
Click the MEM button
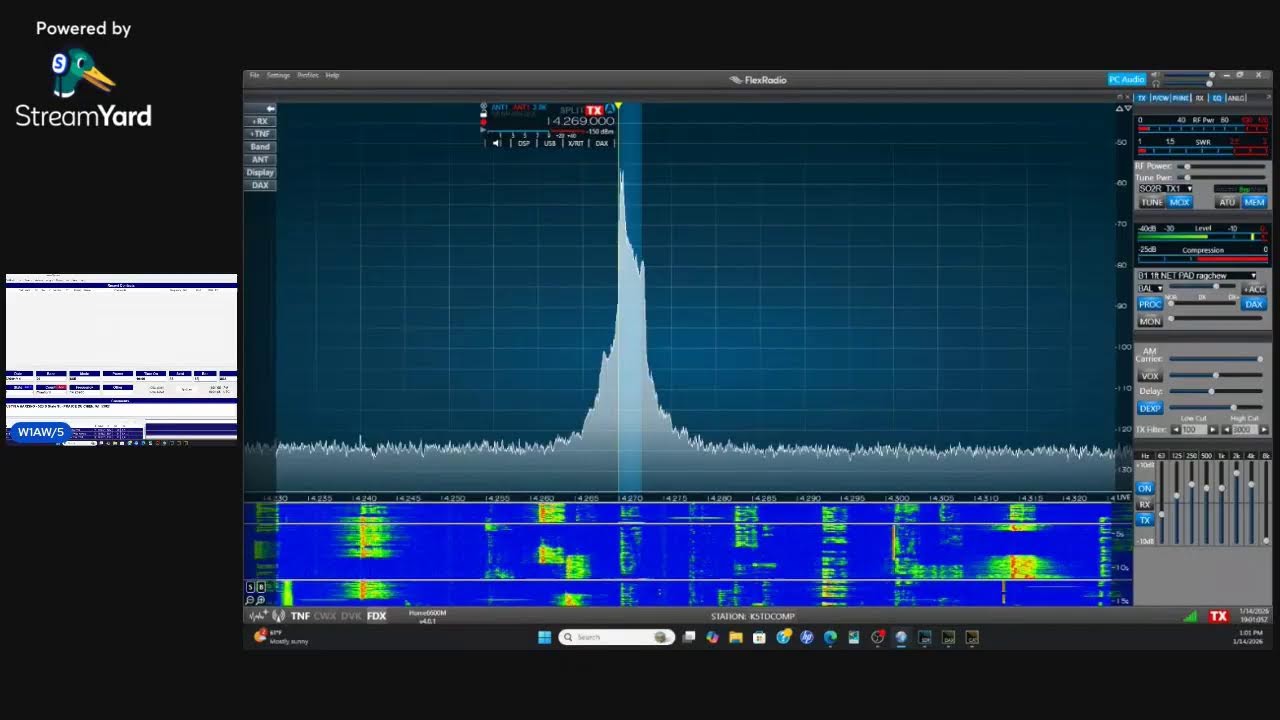pos(1254,202)
